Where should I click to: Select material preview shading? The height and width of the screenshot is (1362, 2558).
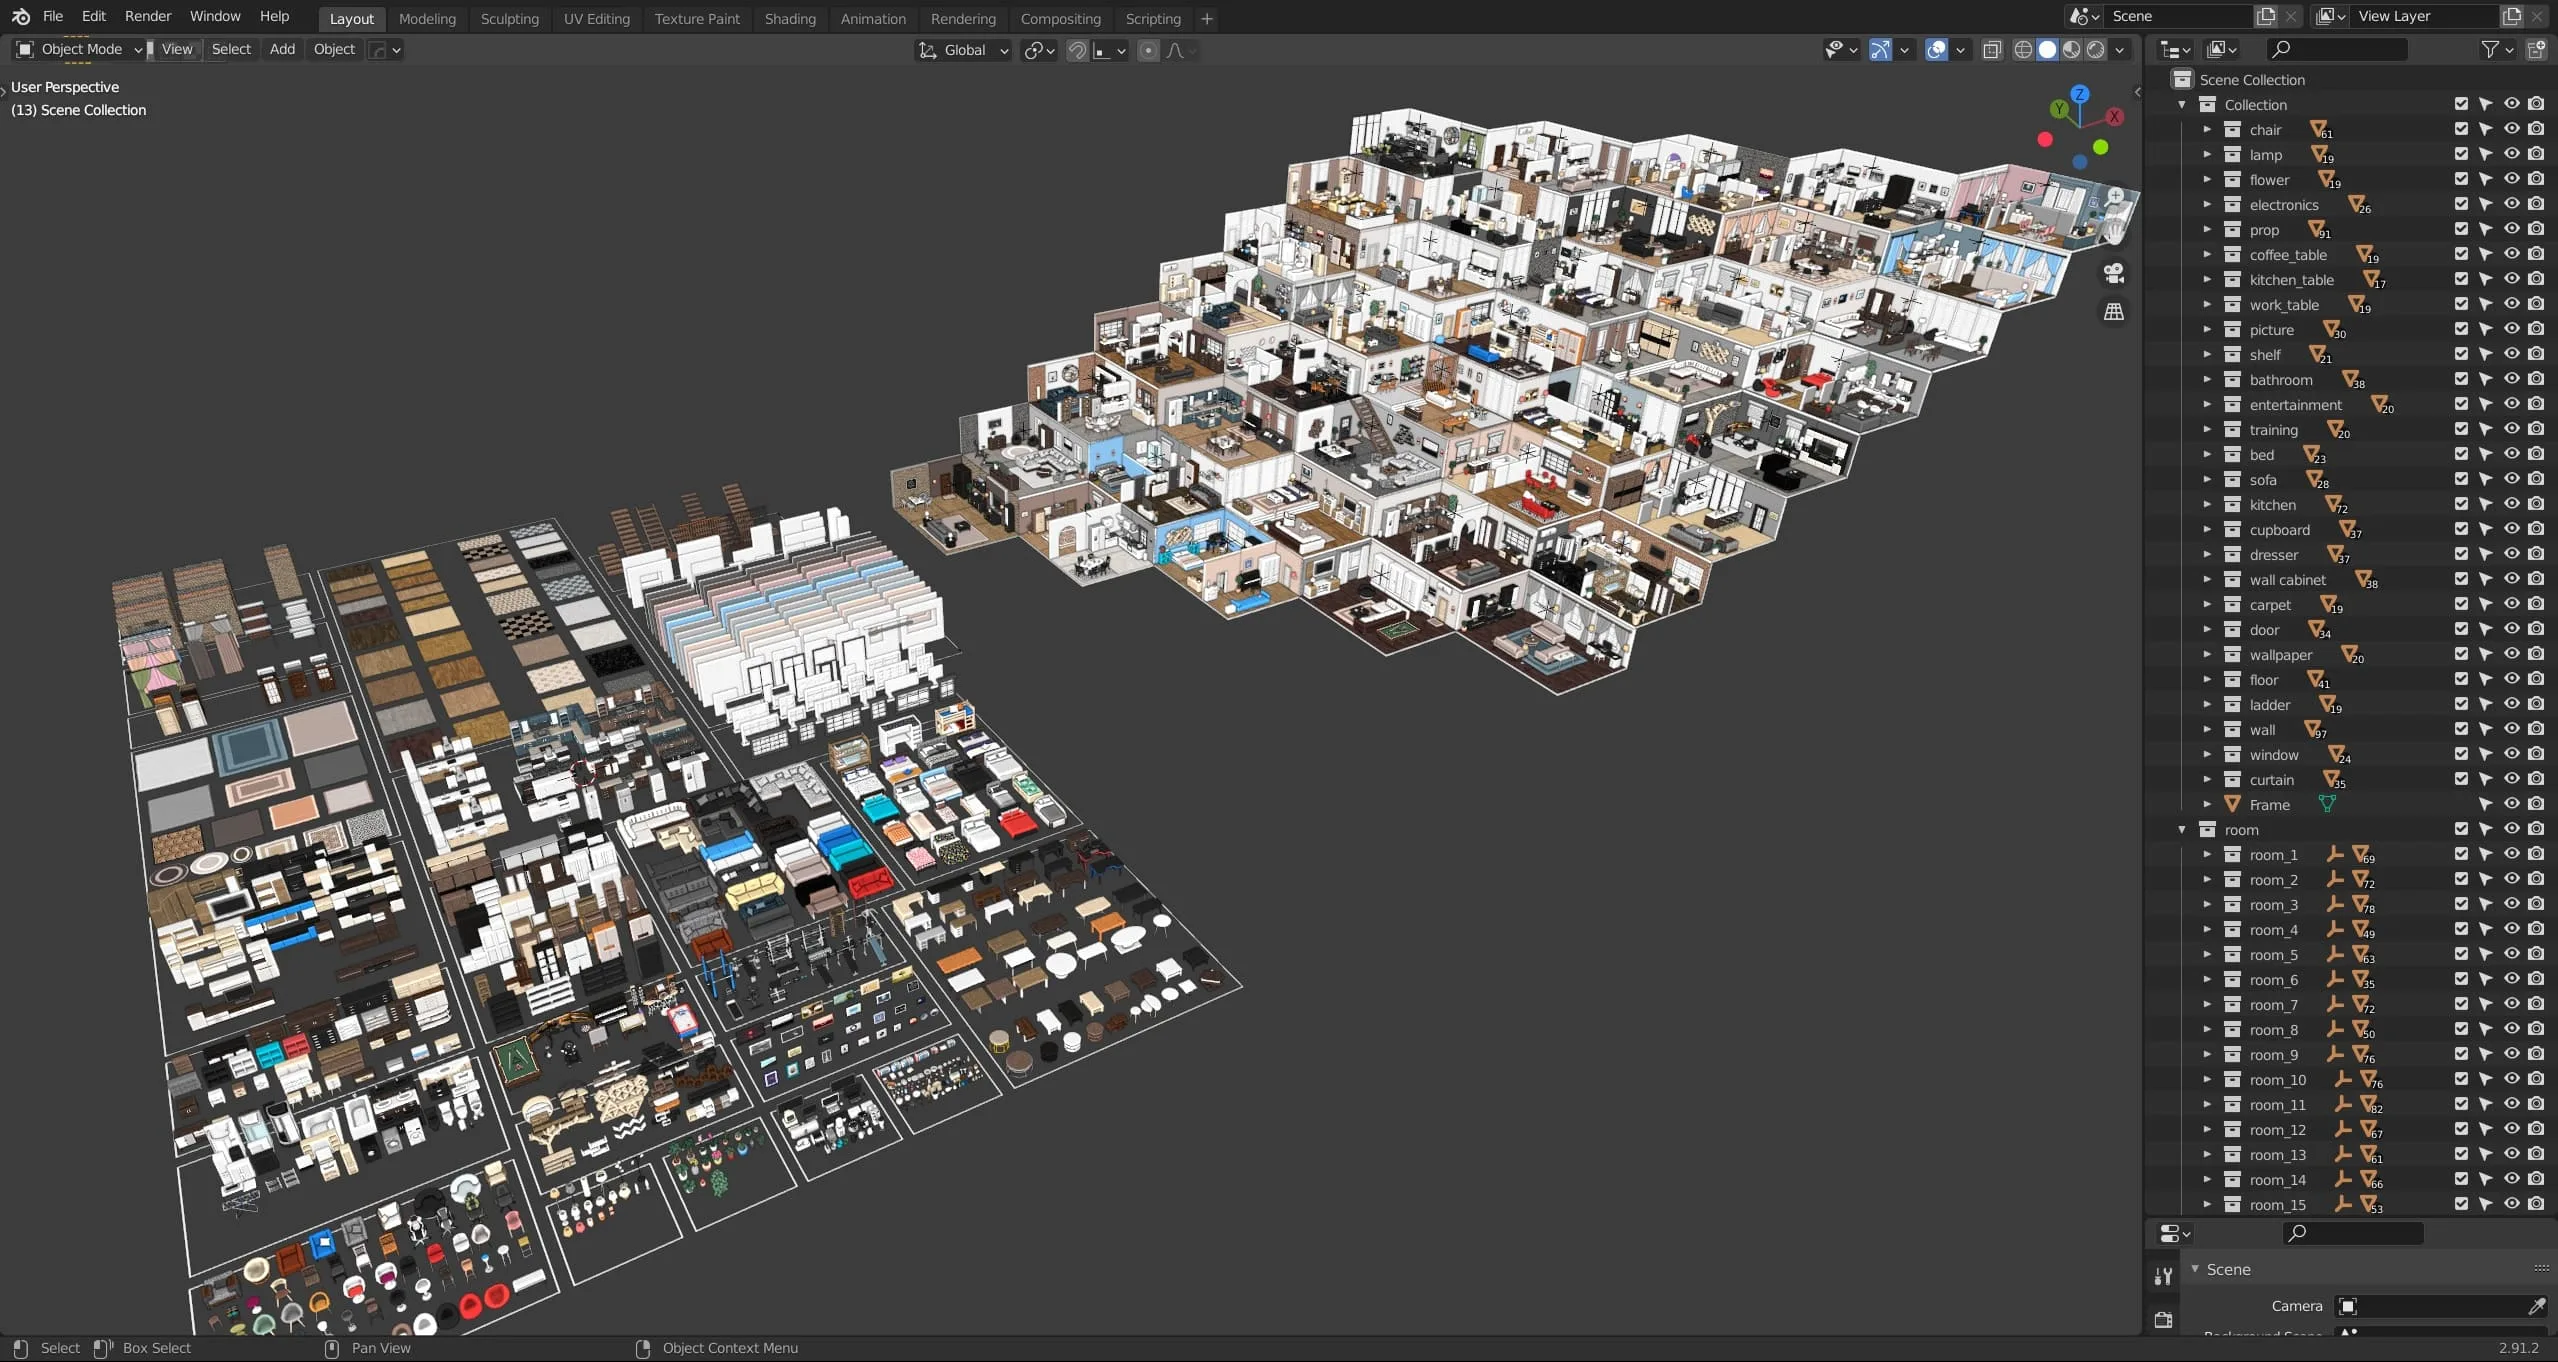(x=2071, y=50)
